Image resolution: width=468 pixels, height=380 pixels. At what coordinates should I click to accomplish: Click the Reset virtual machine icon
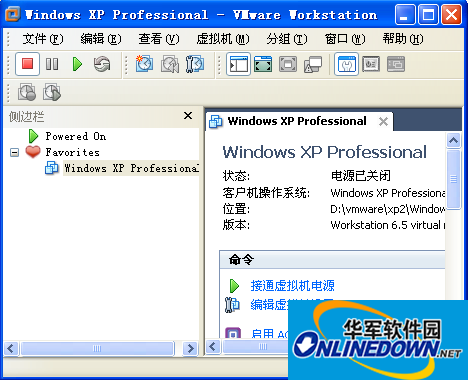pyautogui.click(x=102, y=64)
